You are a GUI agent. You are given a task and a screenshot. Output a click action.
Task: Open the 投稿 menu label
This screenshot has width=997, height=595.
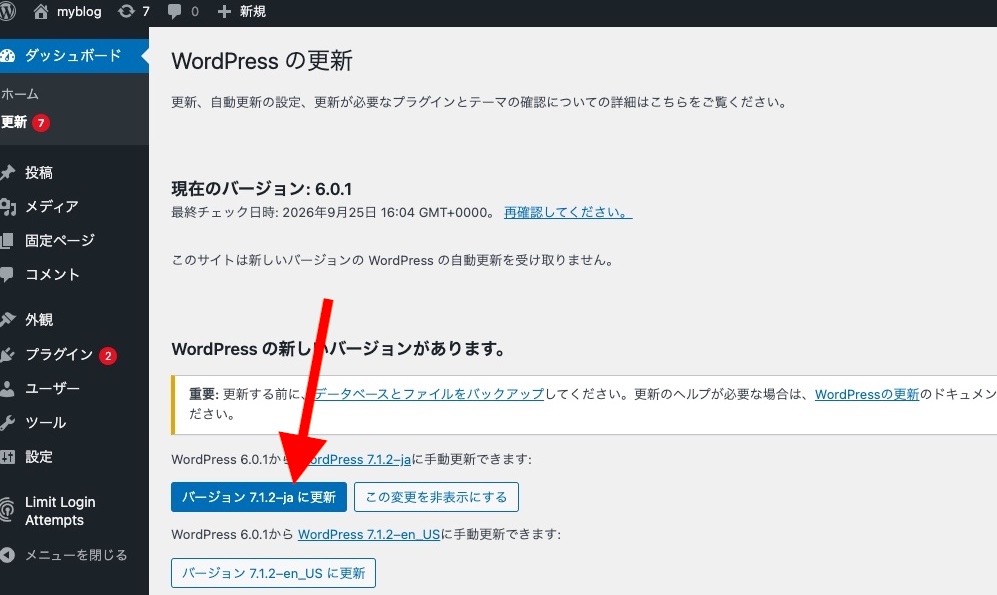click(x=39, y=172)
